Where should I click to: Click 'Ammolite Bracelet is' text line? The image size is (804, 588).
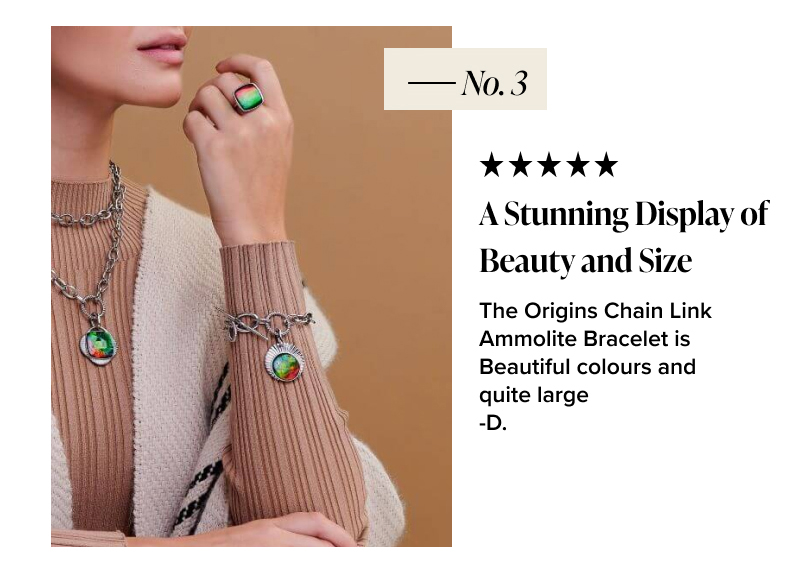(x=585, y=339)
